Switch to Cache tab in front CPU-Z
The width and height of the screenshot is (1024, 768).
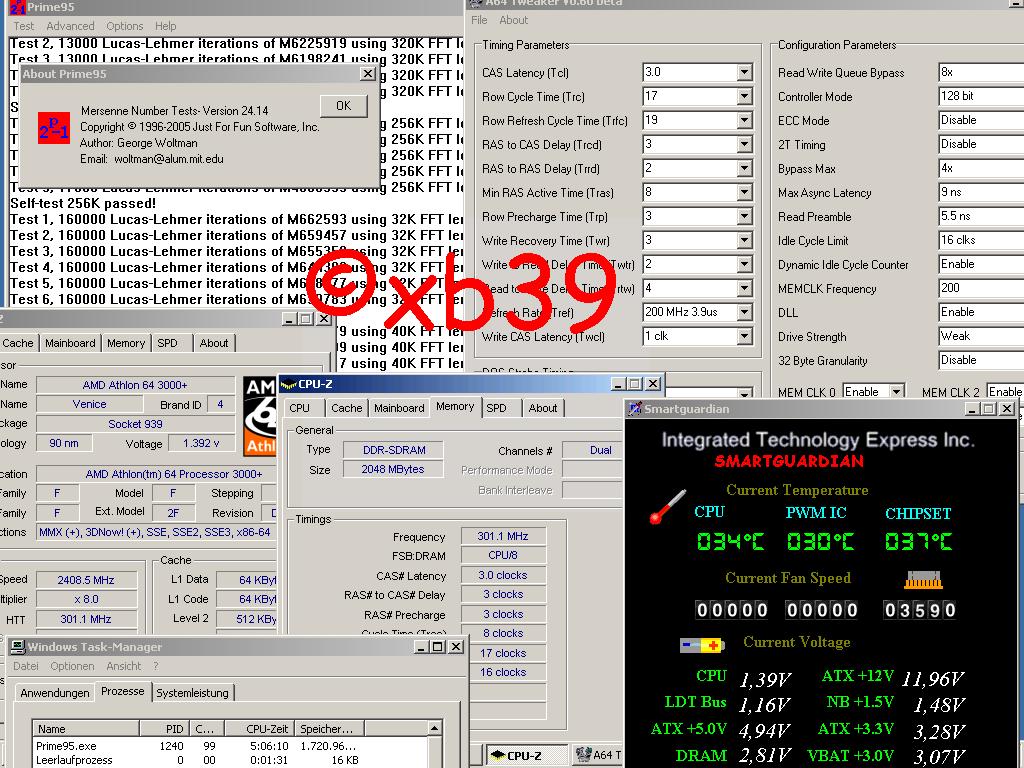click(x=347, y=408)
